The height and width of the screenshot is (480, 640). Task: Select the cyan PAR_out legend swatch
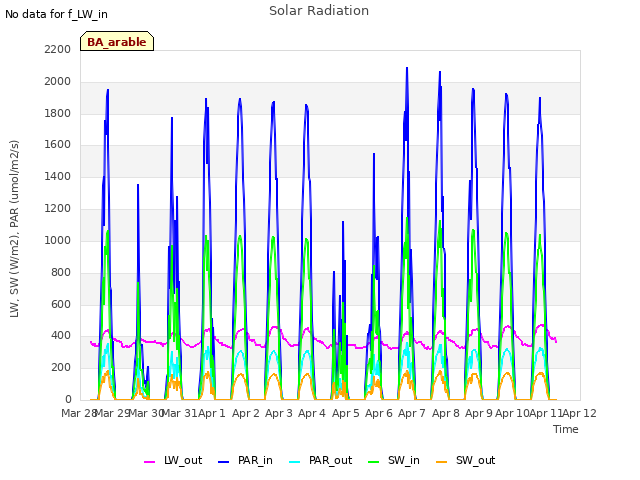pyautogui.click(x=295, y=462)
